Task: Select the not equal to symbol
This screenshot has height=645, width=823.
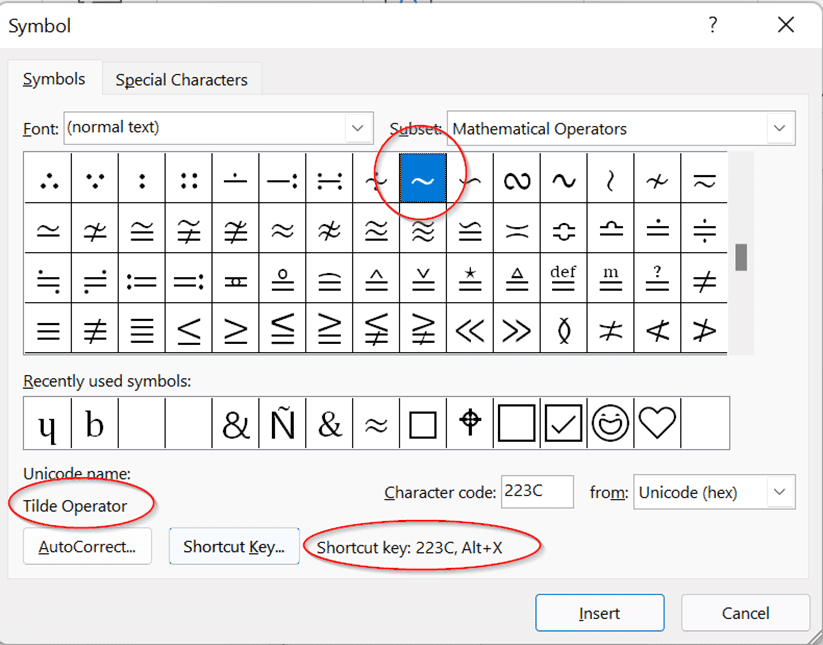Action: [x=704, y=278]
